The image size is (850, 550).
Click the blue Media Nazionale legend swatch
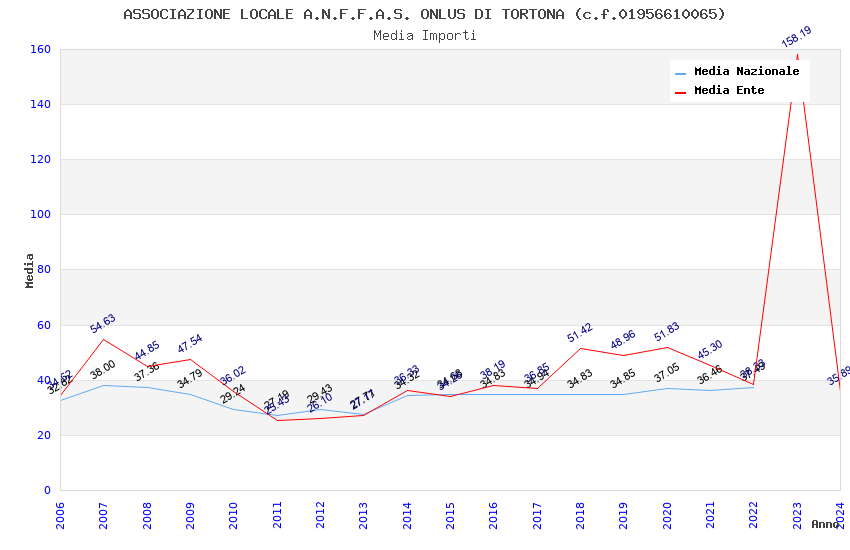pyautogui.click(x=680, y=73)
